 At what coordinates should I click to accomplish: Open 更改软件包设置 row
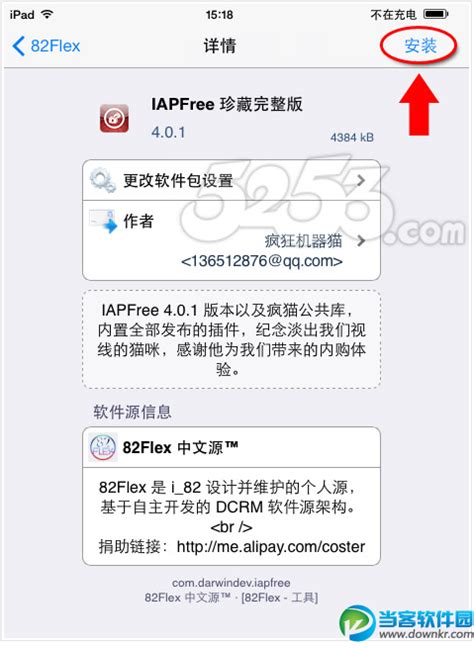(231, 180)
